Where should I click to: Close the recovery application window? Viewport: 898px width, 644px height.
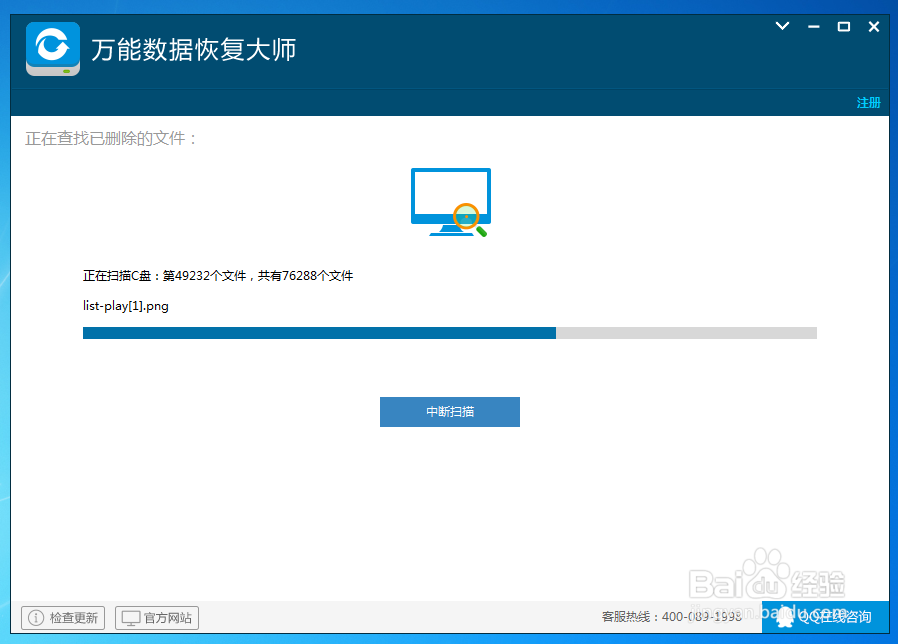[874, 26]
